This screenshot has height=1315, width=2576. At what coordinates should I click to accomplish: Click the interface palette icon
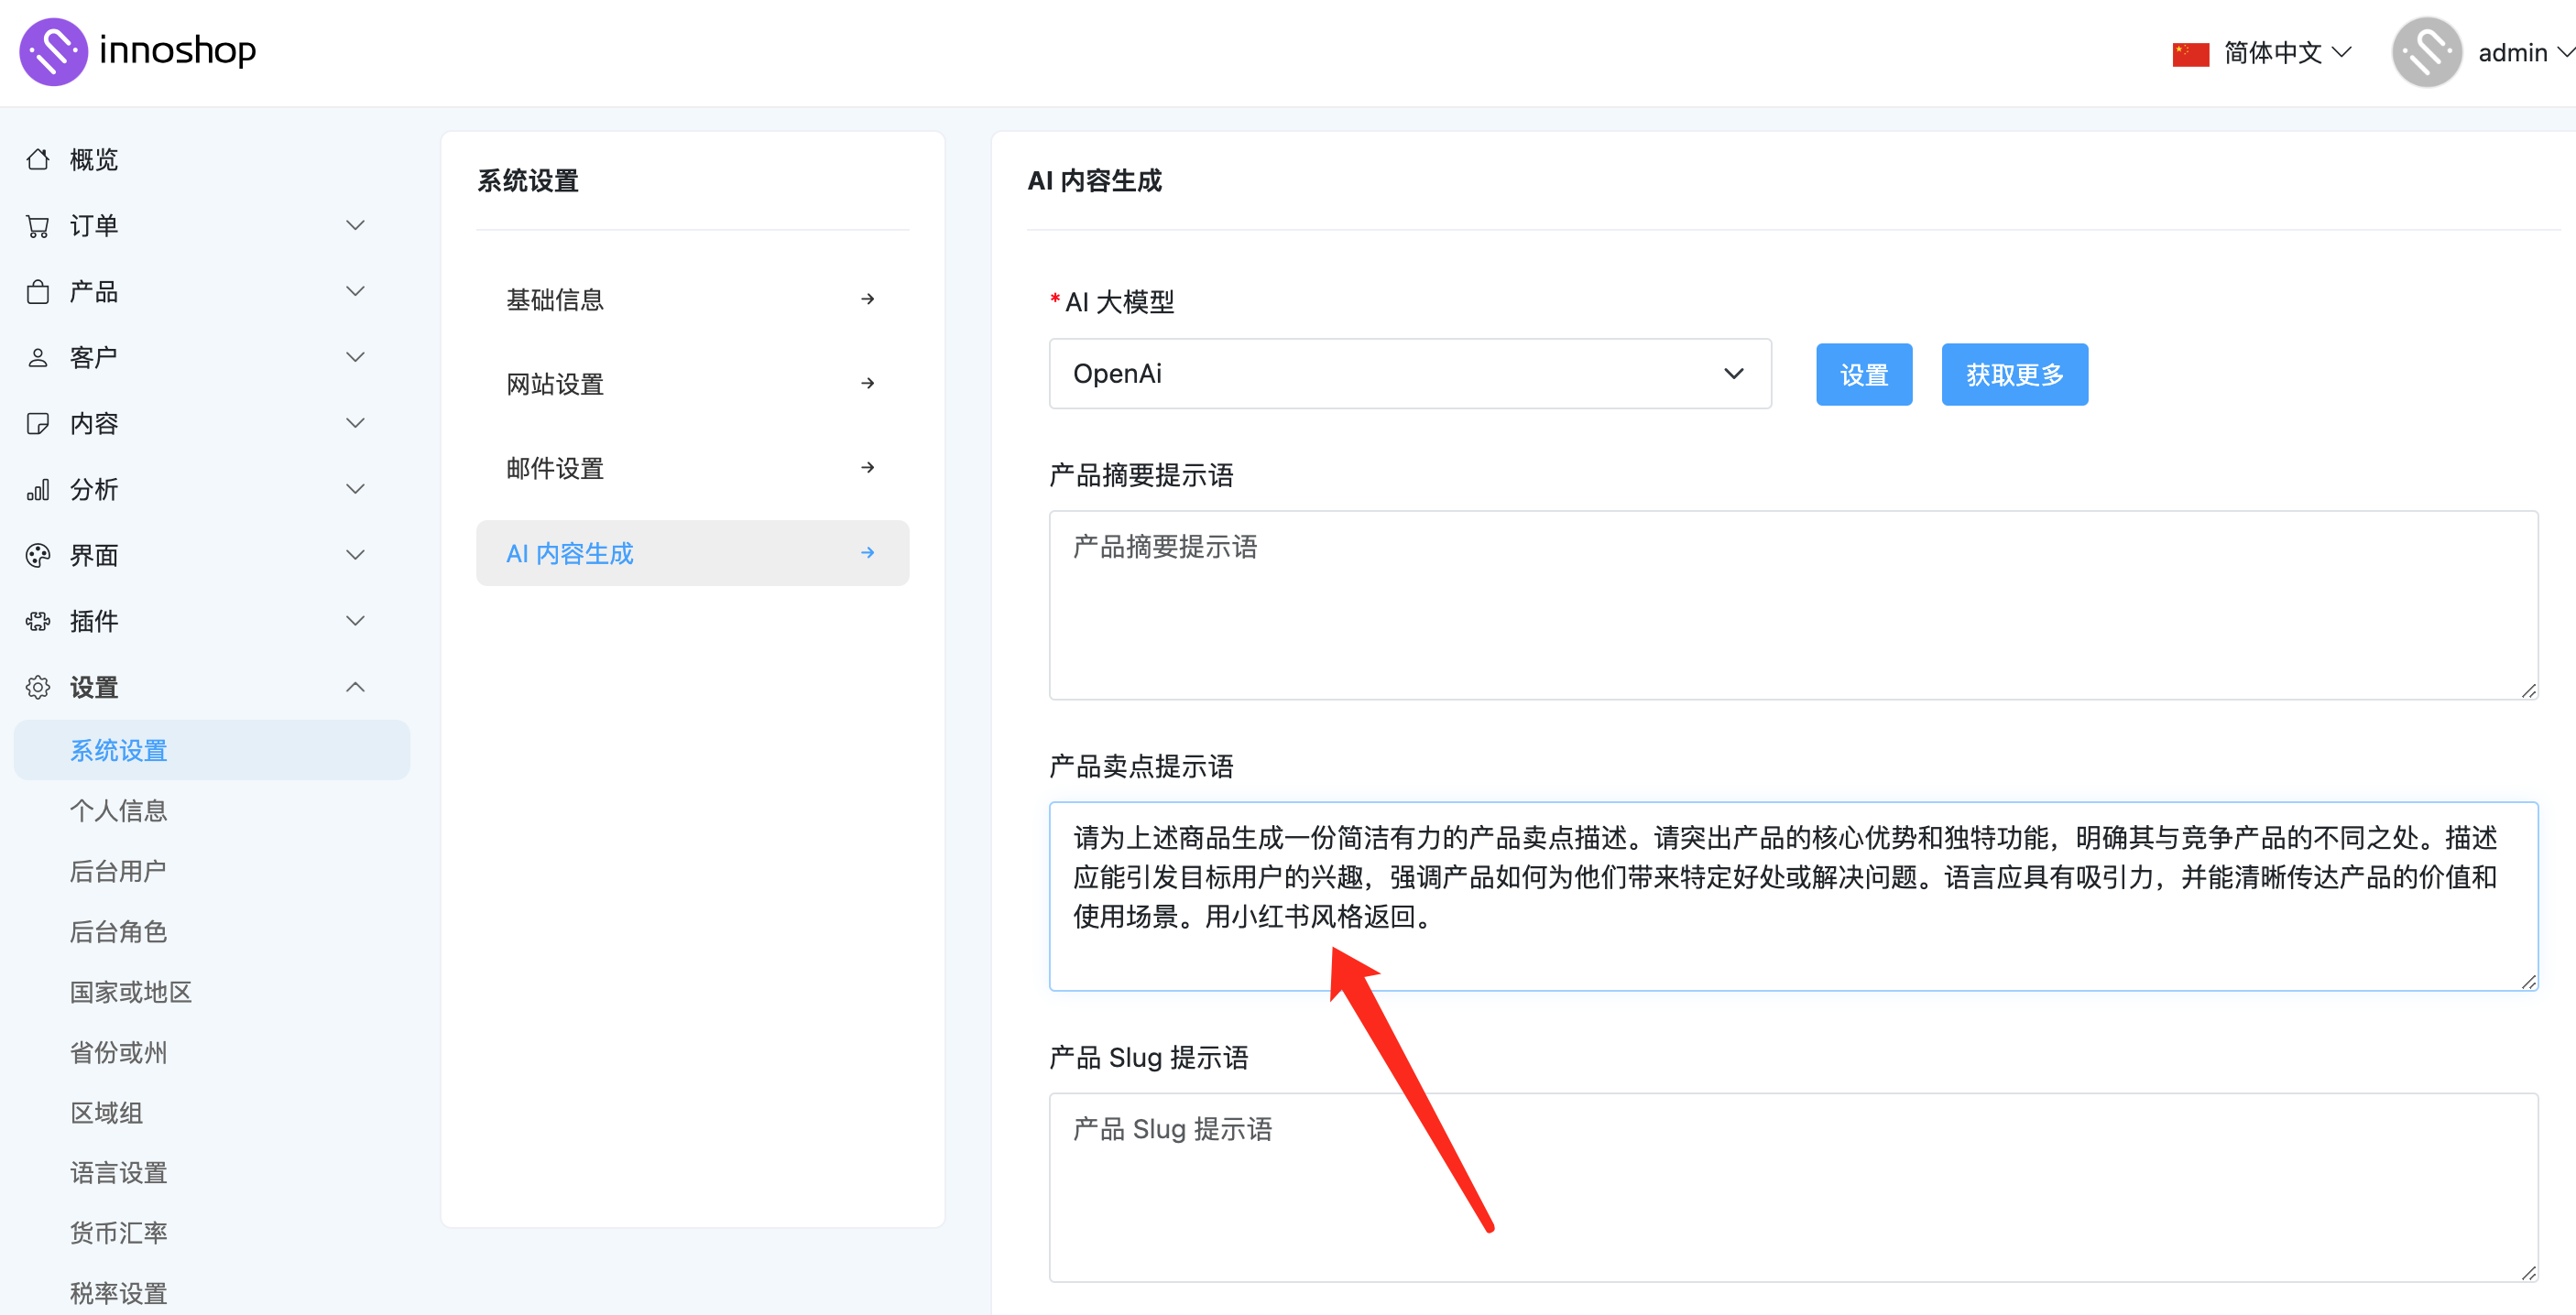pyautogui.click(x=38, y=555)
